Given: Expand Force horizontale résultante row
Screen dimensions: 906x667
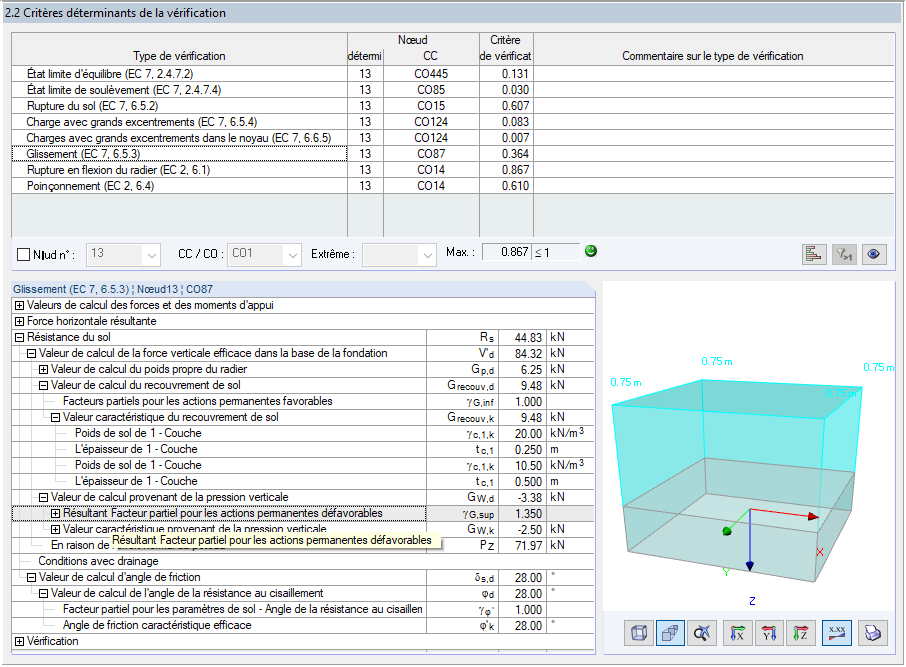Looking at the screenshot, I should 20,321.
